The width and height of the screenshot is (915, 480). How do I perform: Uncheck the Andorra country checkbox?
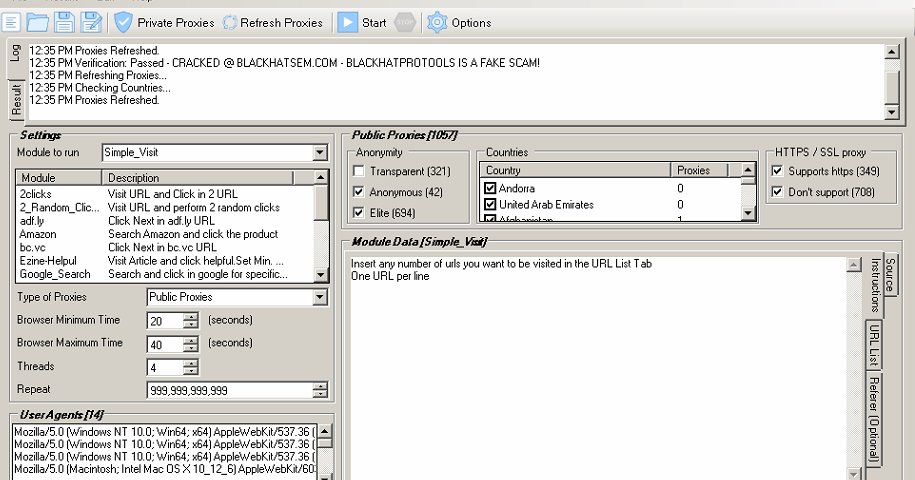[x=490, y=188]
